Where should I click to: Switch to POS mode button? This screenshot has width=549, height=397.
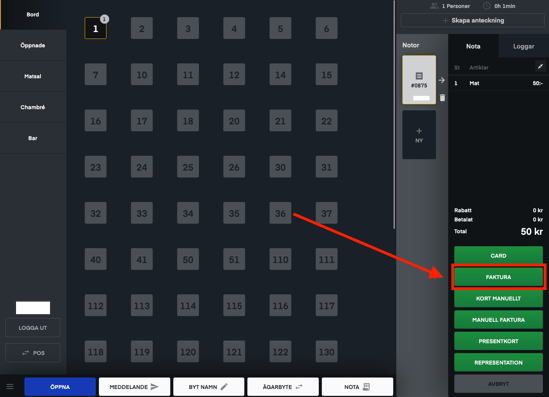pyautogui.click(x=33, y=353)
